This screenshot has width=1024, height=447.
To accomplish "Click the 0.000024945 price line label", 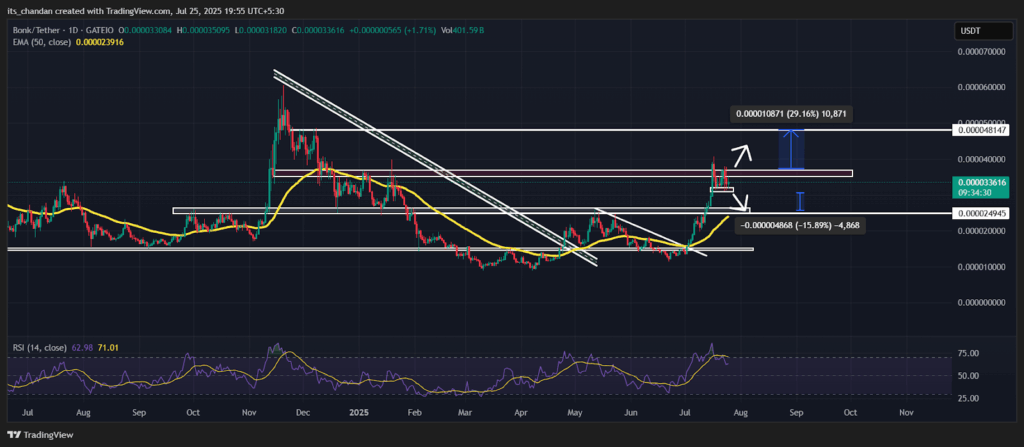I will tap(980, 213).
